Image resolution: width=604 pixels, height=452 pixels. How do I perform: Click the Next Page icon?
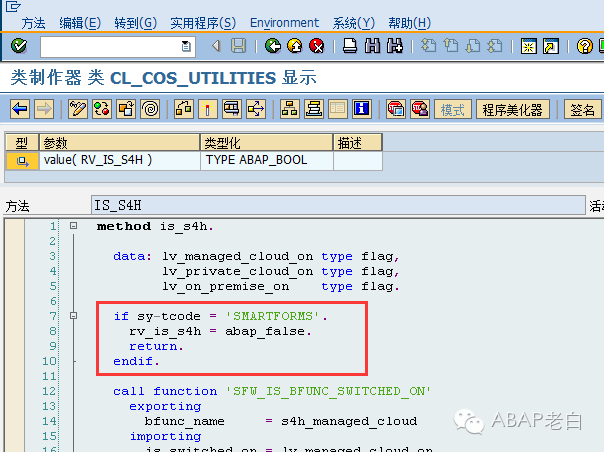click(x=473, y=46)
